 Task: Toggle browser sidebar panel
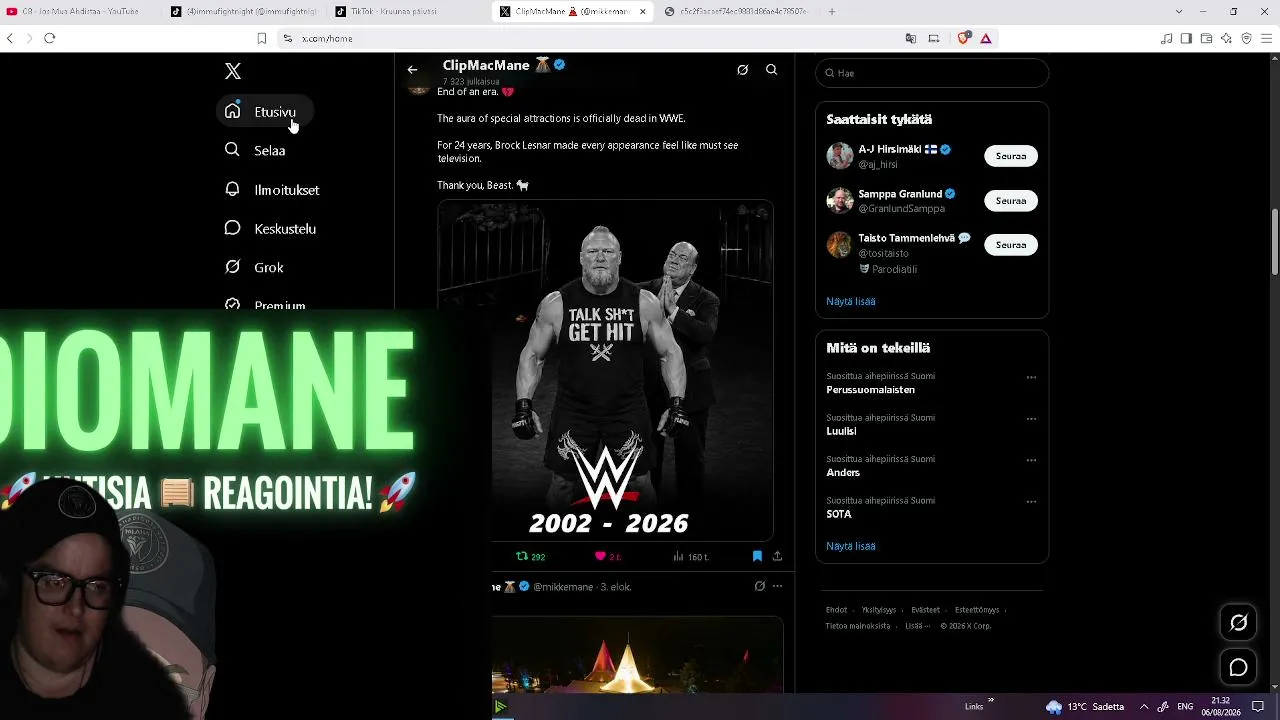click(x=1186, y=38)
